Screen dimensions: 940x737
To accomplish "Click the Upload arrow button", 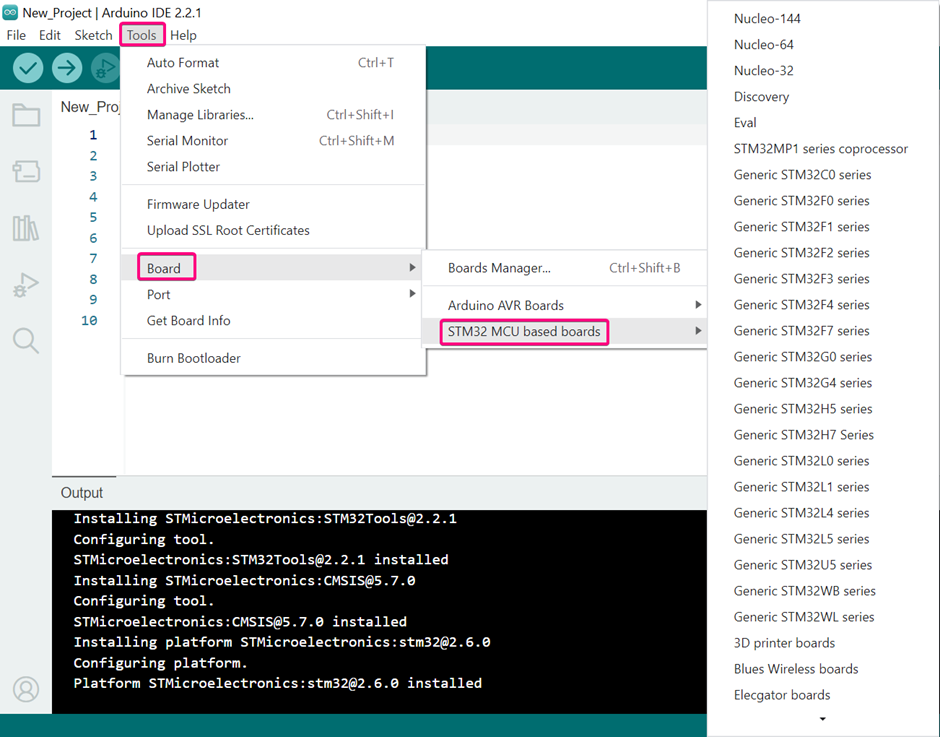I will tap(67, 68).
